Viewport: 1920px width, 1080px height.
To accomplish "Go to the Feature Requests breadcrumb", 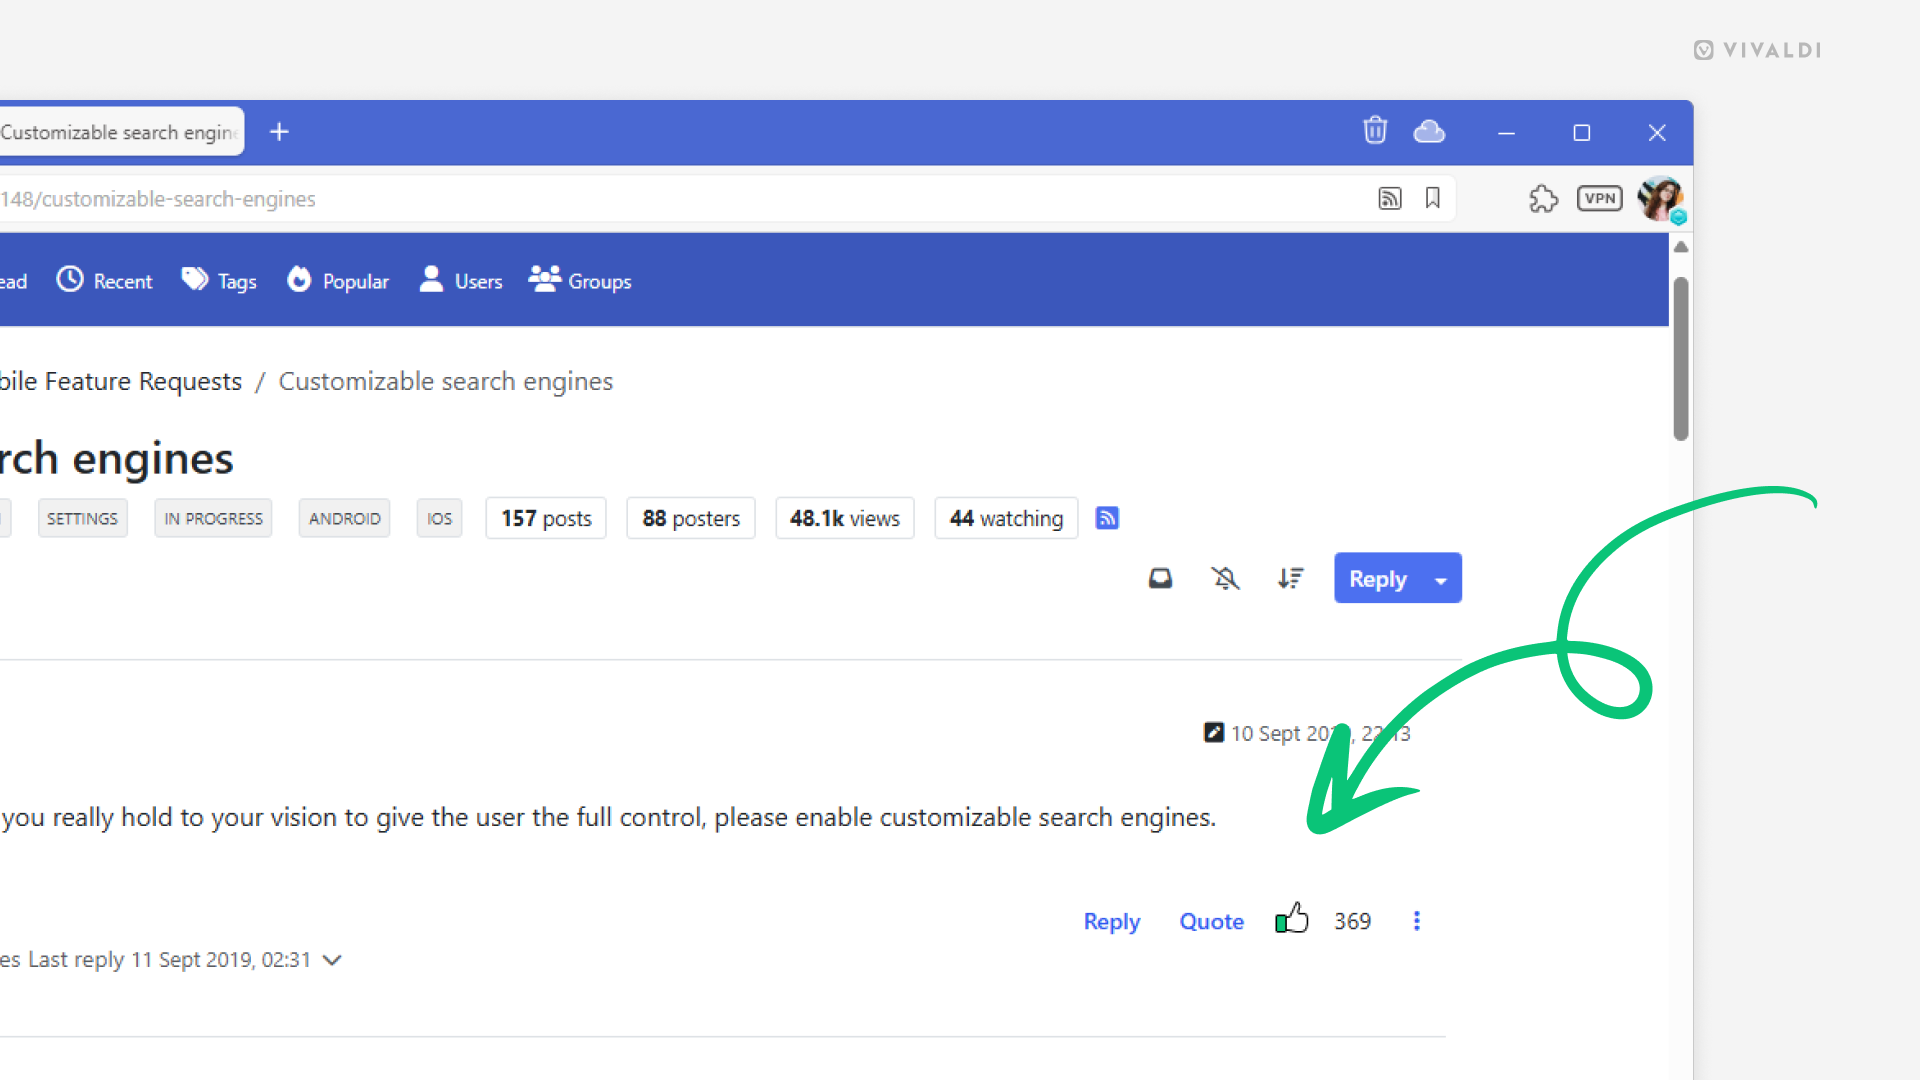I will click(121, 381).
